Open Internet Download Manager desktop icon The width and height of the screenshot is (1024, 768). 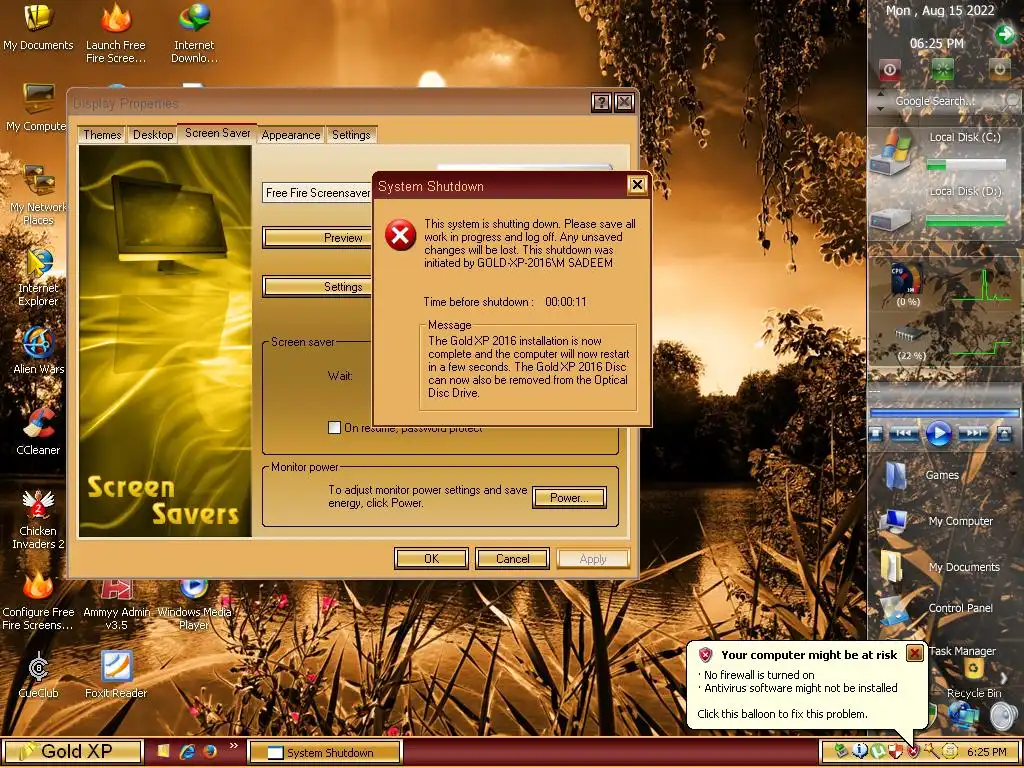tap(194, 33)
